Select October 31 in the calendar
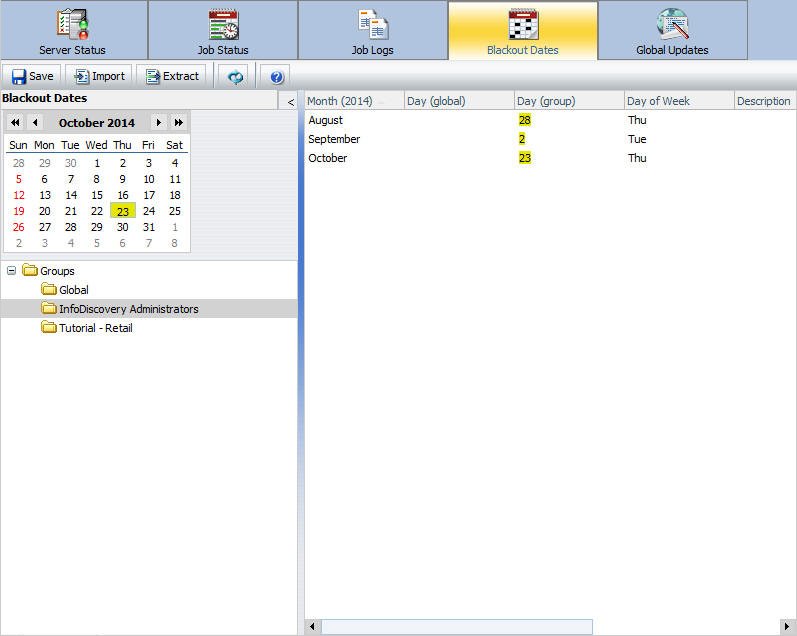 (148, 227)
